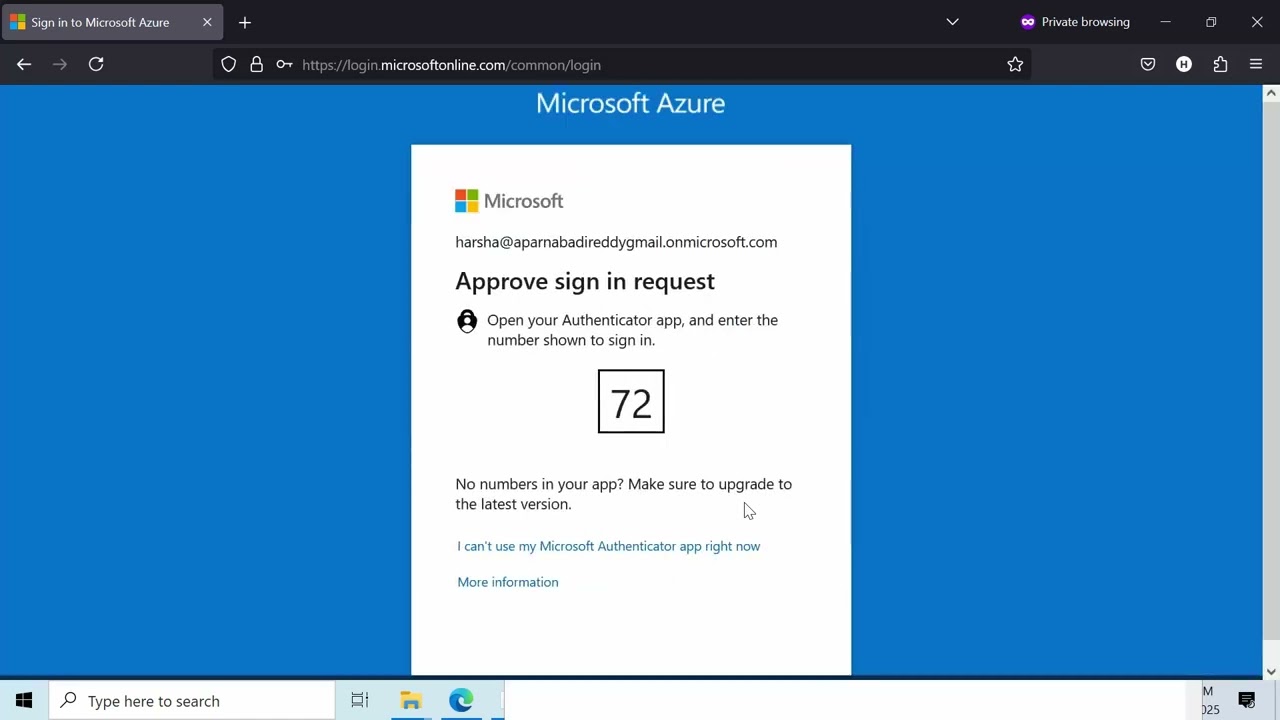The height and width of the screenshot is (720, 1280).
Task: Click the account email address text
Action: (616, 242)
